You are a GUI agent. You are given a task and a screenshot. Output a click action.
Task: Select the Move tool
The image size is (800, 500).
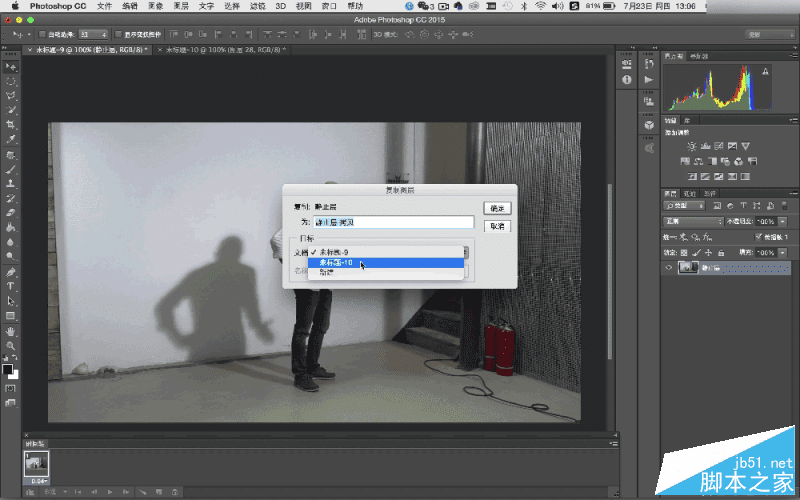point(11,67)
